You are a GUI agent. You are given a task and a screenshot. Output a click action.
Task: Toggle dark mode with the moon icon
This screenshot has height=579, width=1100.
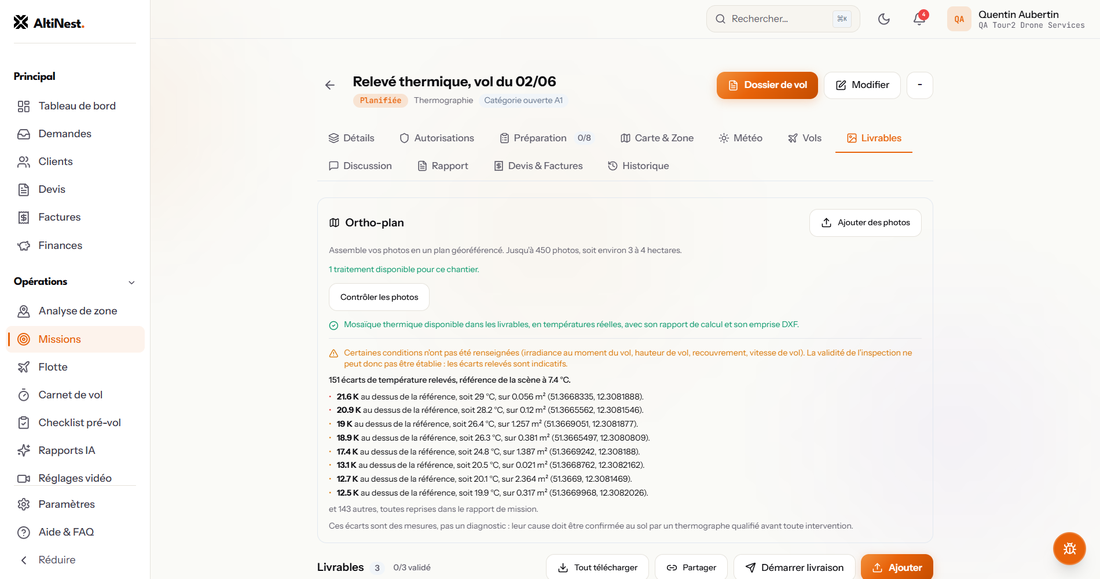884,19
